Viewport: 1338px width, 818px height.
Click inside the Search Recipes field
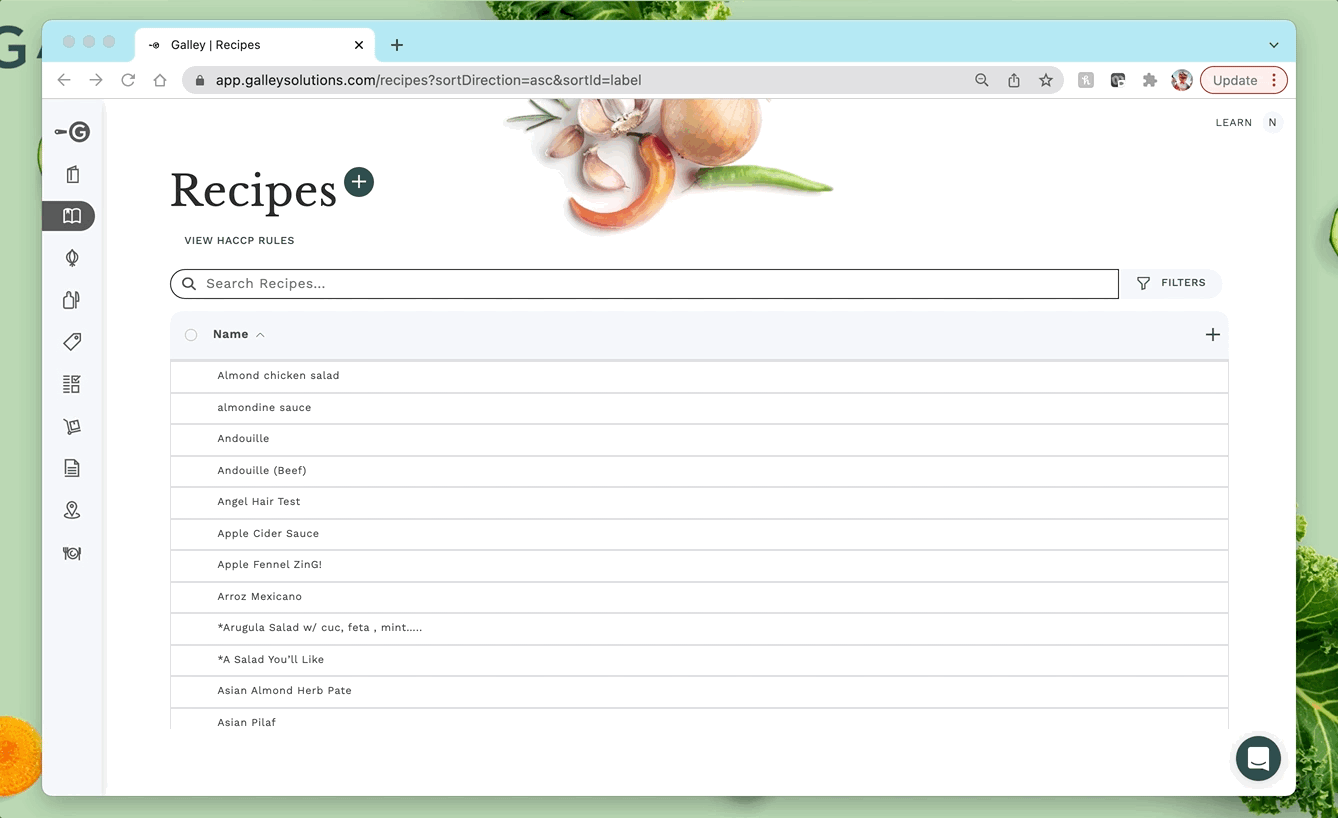coord(643,283)
